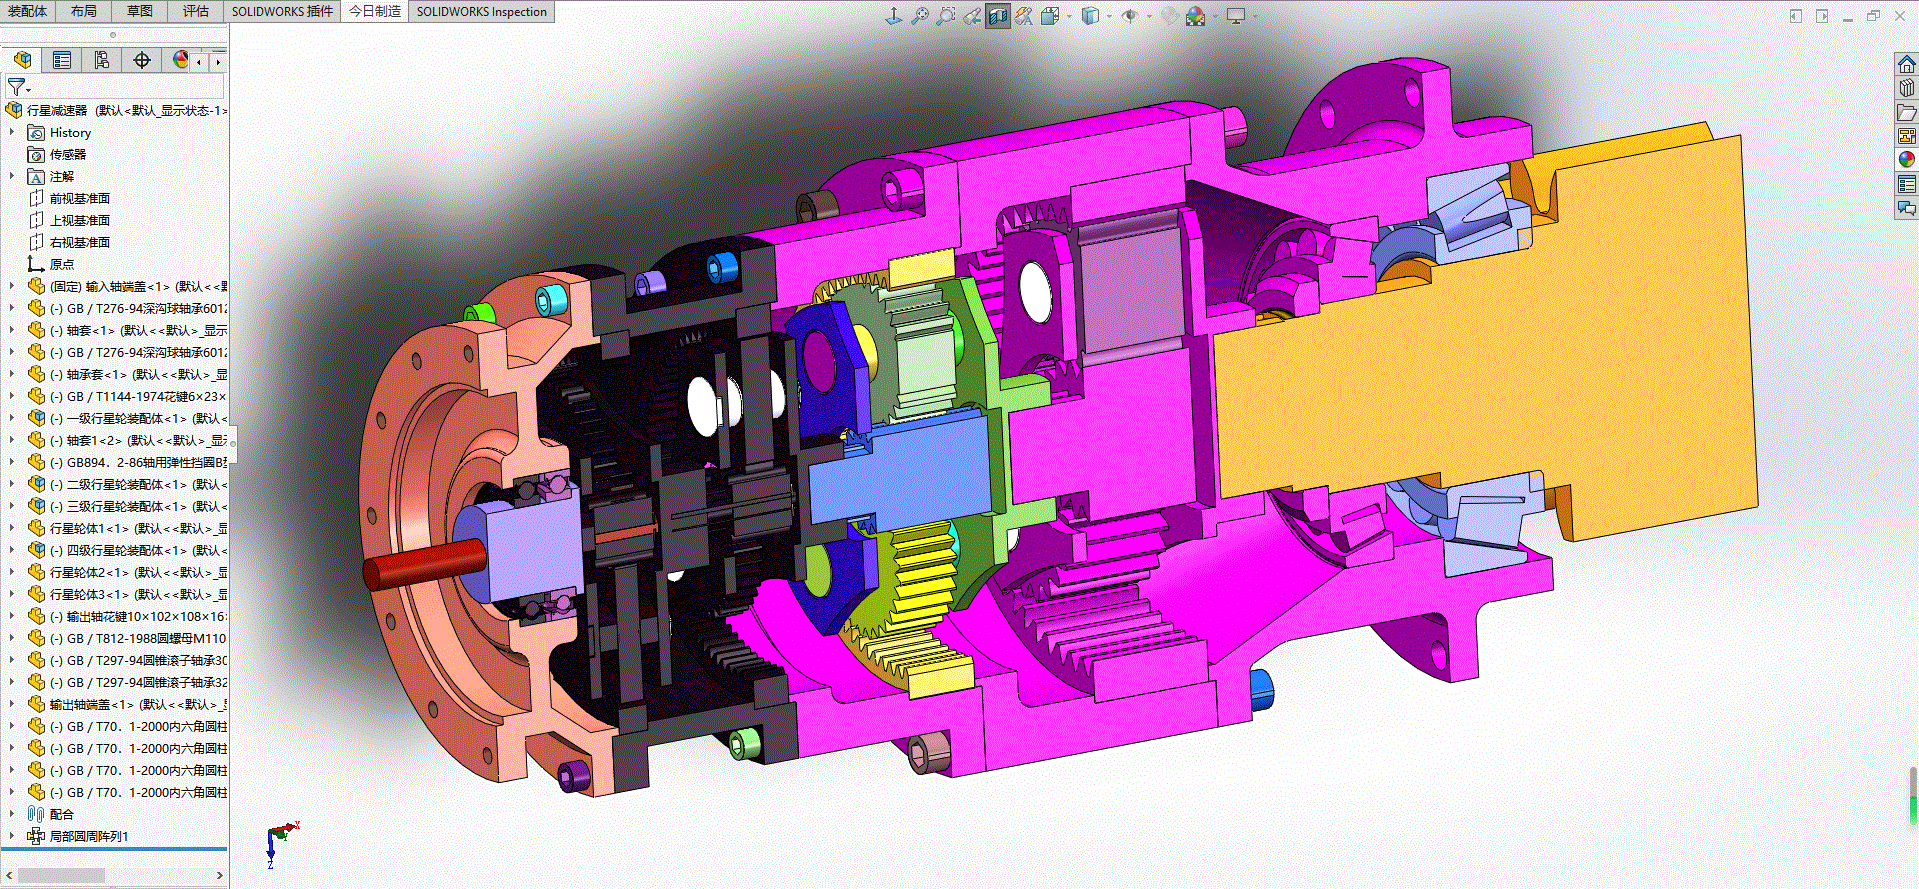Viewport: 1919px width, 889px height.
Task: Open the Hide/Show Items eye dropdown
Action: [1149, 16]
